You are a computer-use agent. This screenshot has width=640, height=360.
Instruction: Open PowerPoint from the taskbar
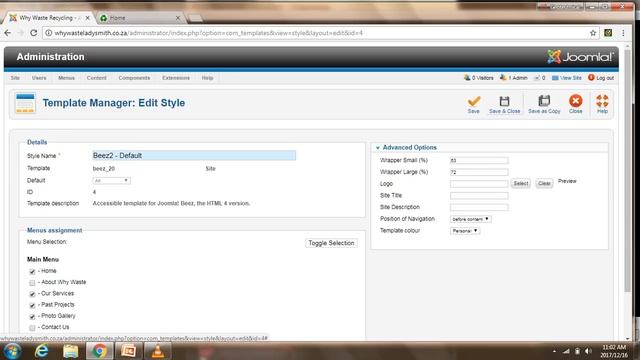tap(128, 351)
